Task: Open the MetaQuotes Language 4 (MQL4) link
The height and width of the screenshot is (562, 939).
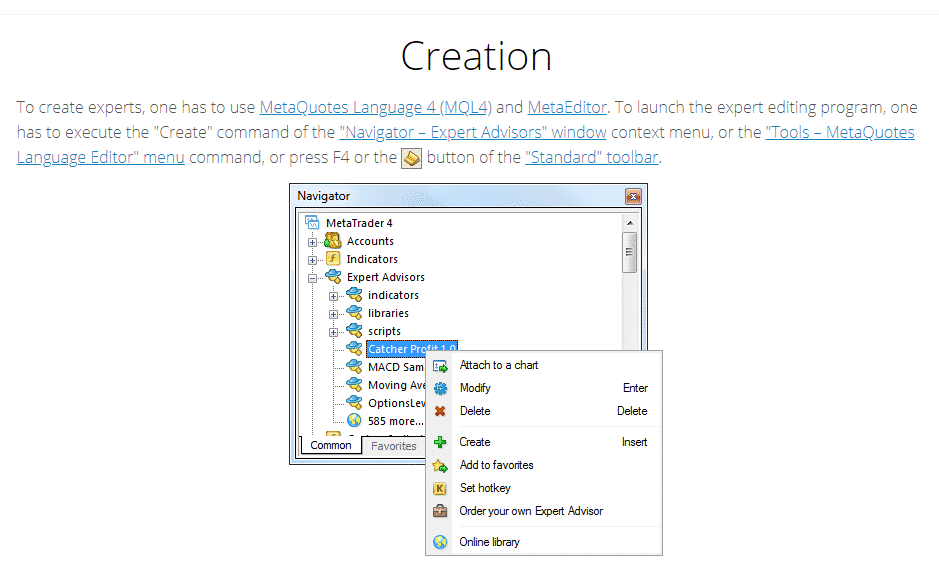Action: coord(375,107)
